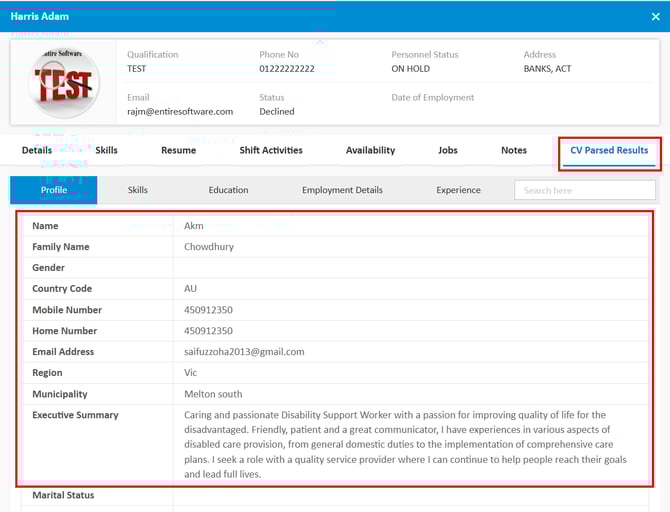This screenshot has height=512, width=670.
Task: Click the Declined status value
Action: pyautogui.click(x=277, y=112)
